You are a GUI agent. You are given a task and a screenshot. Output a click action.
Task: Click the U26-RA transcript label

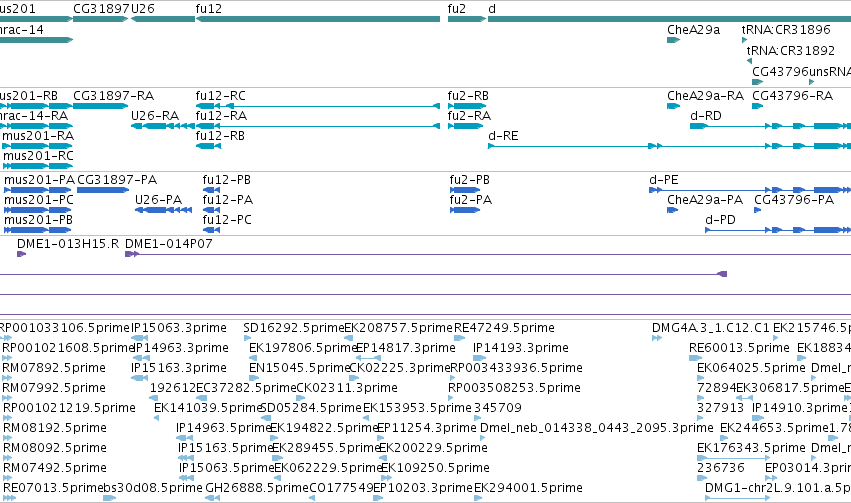[x=155, y=116]
